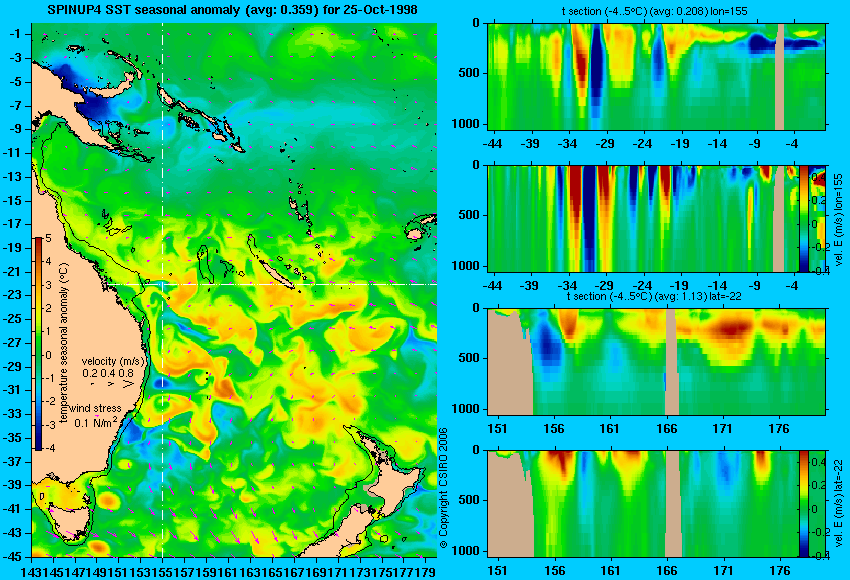Click the 'wind stress' legend label
Viewport: 850px width, 580px height.
[x=95, y=408]
